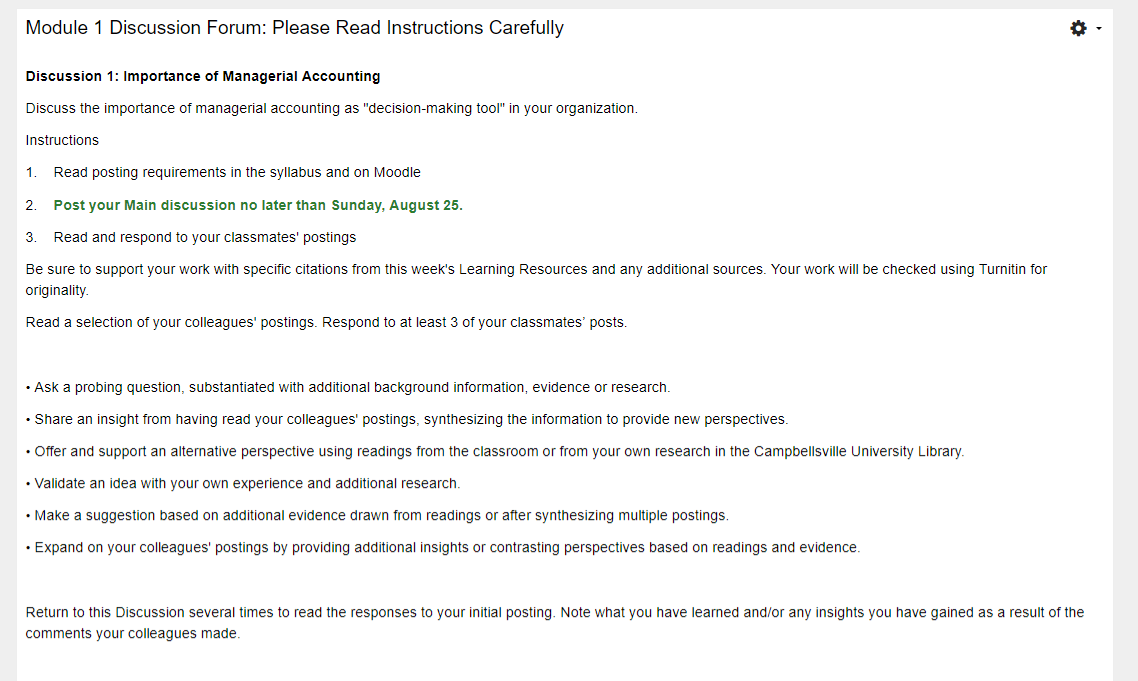Select the 'Ask a probing question' bullet
Viewport: 1138px width, 681px height.
[348, 388]
